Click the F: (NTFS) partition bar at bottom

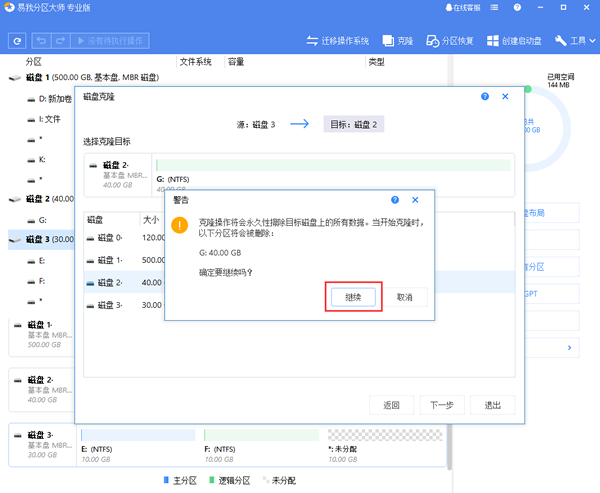tap(261, 435)
